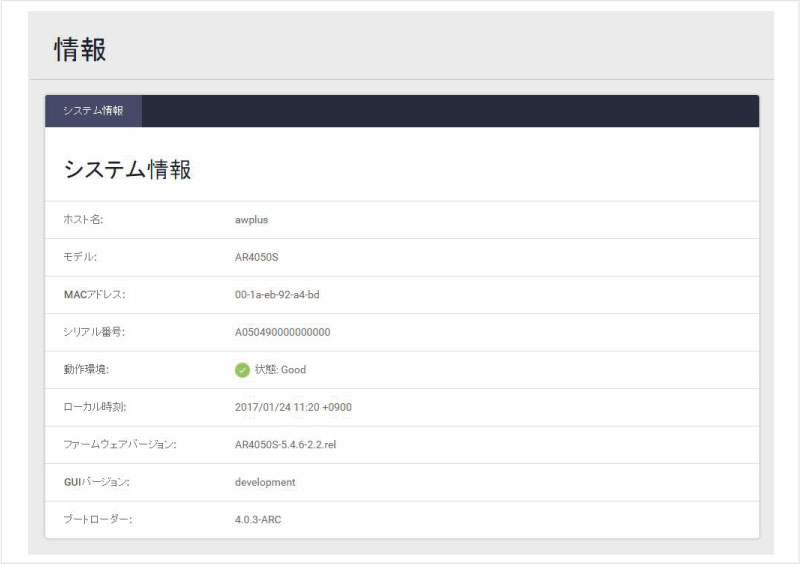The width and height of the screenshot is (800, 564).
Task: Click the ブートローダー label
Action: tap(98, 520)
